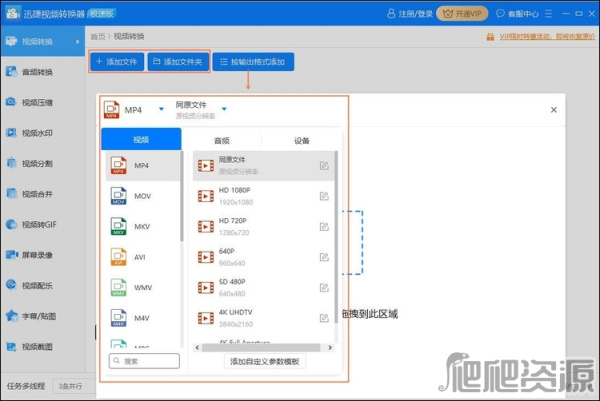Select the SD 480P 640x480 preset
Screen dimensions: 600x401
coord(263,287)
